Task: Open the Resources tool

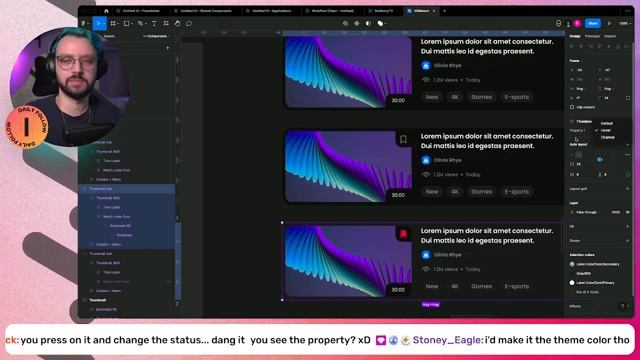Action: (x=166, y=24)
